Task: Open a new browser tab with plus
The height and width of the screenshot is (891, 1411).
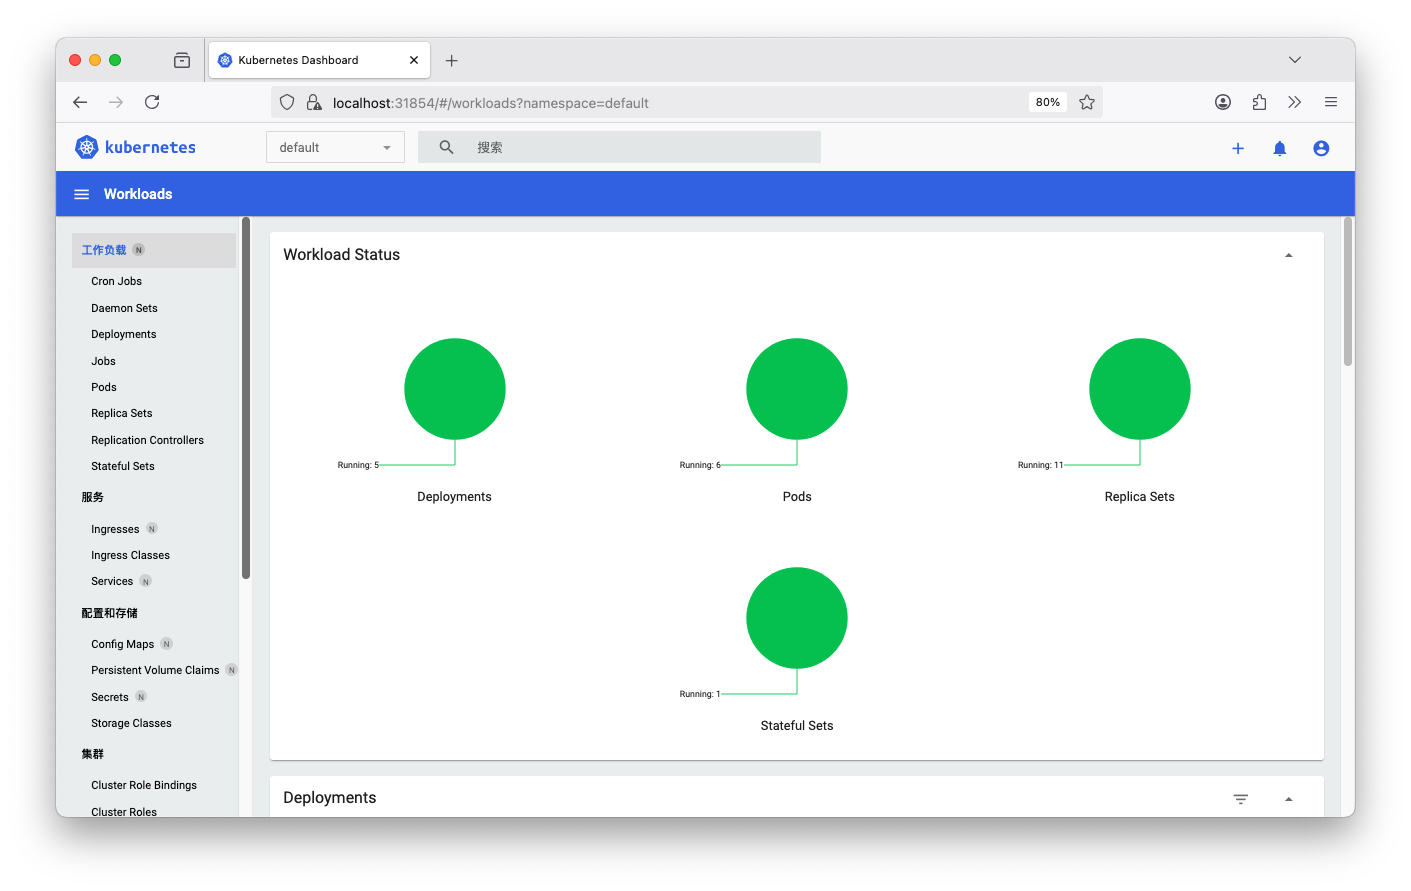Action: (x=452, y=61)
